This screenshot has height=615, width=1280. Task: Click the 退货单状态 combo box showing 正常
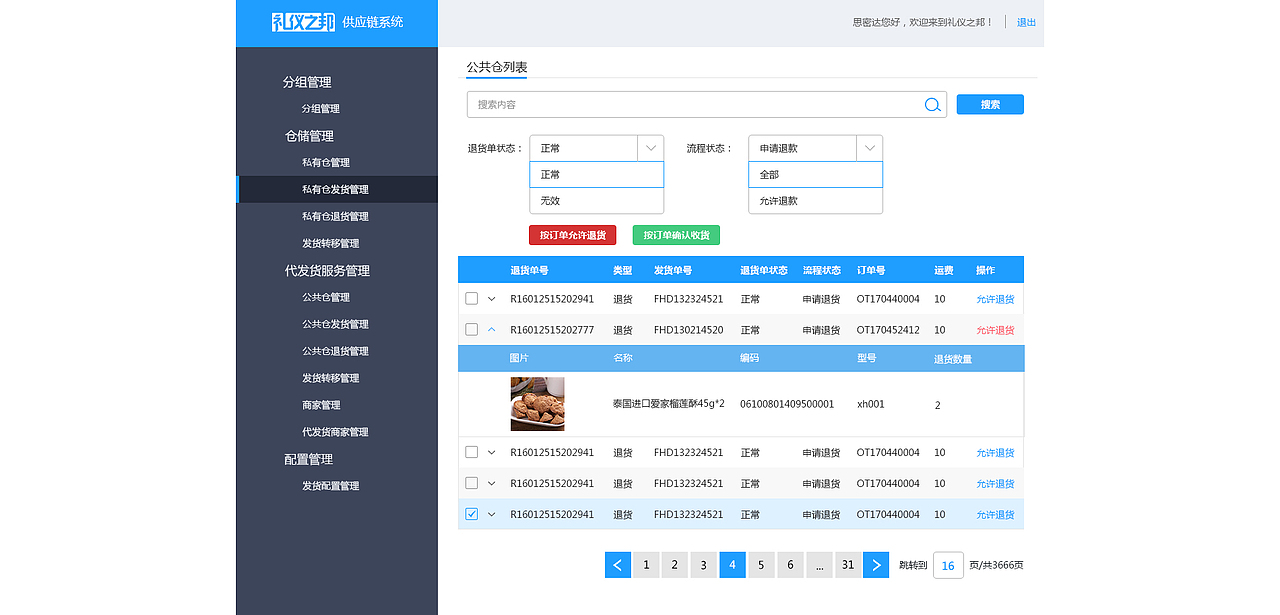click(596, 148)
